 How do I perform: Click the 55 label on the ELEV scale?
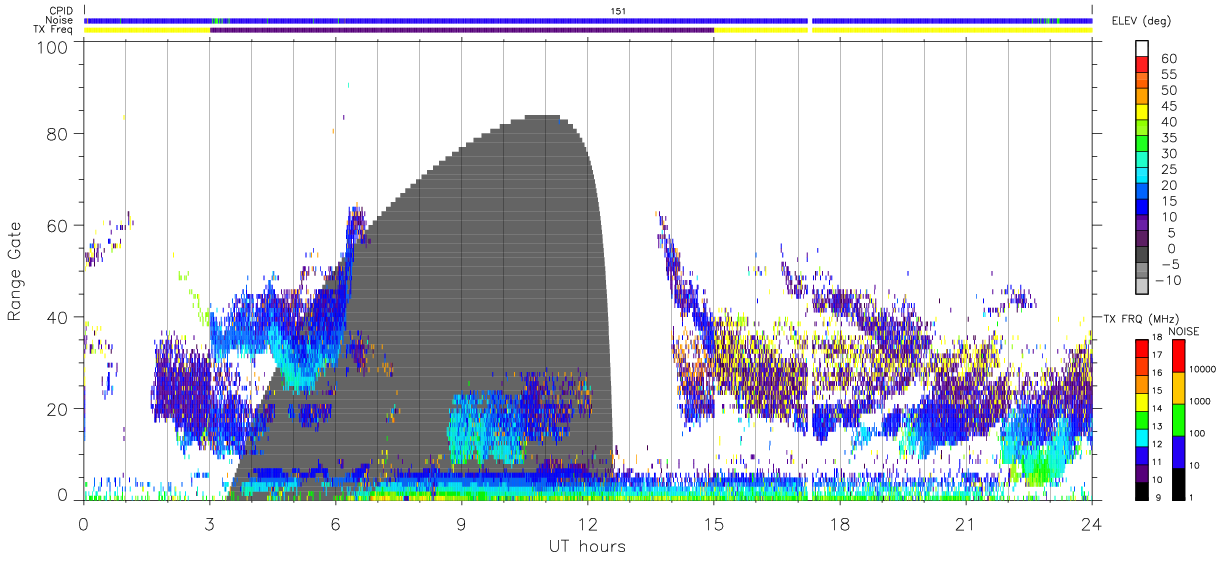point(1168,75)
